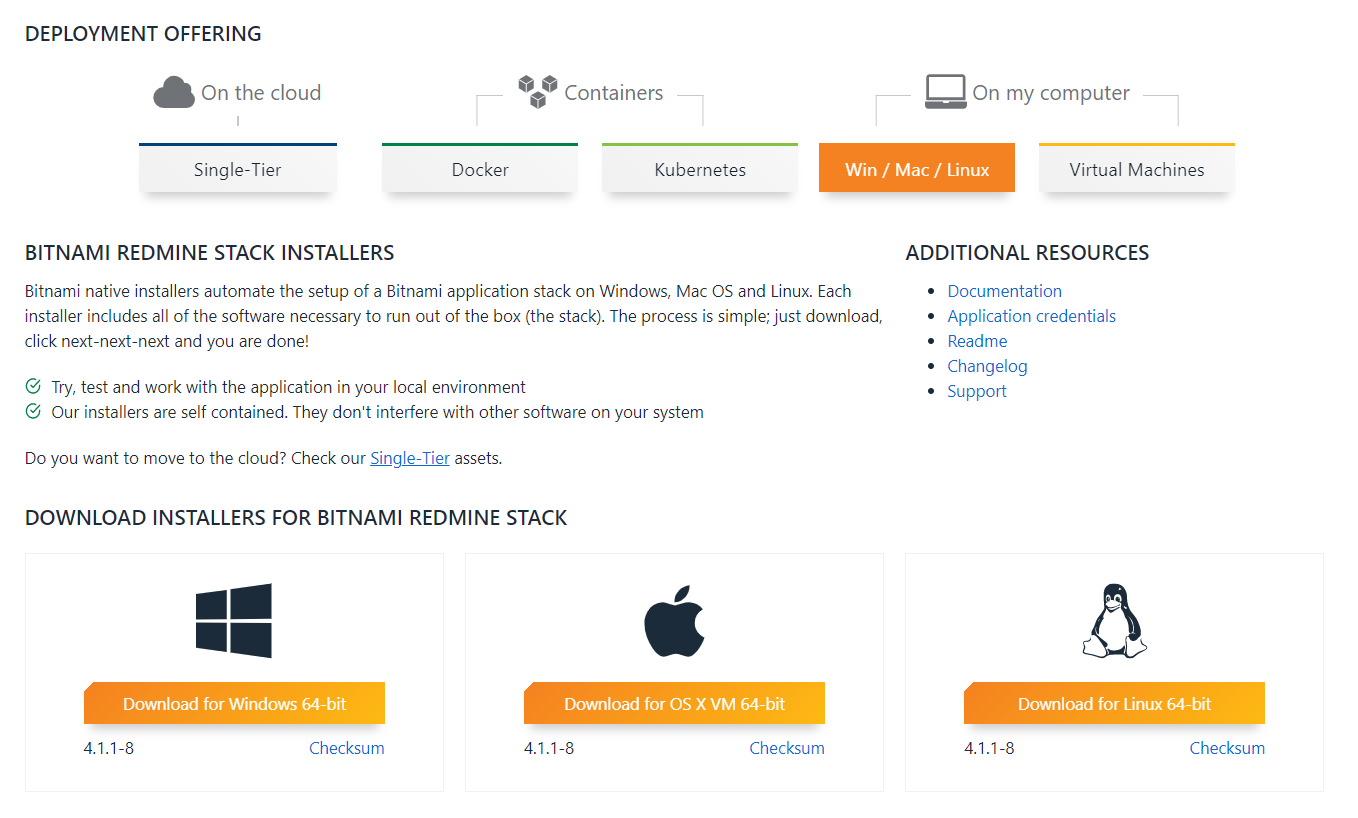The width and height of the screenshot is (1358, 818).
Task: Open the Application credentials page
Action: pos(1031,315)
